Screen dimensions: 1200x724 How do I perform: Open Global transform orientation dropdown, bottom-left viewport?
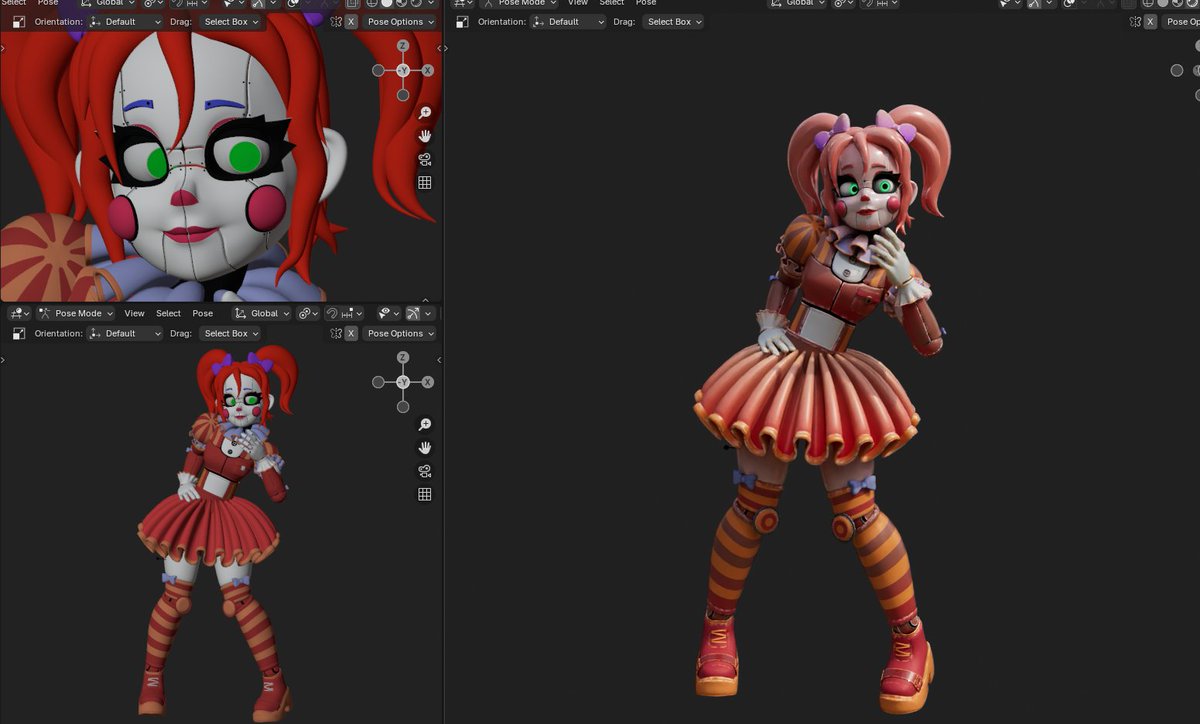pos(261,313)
